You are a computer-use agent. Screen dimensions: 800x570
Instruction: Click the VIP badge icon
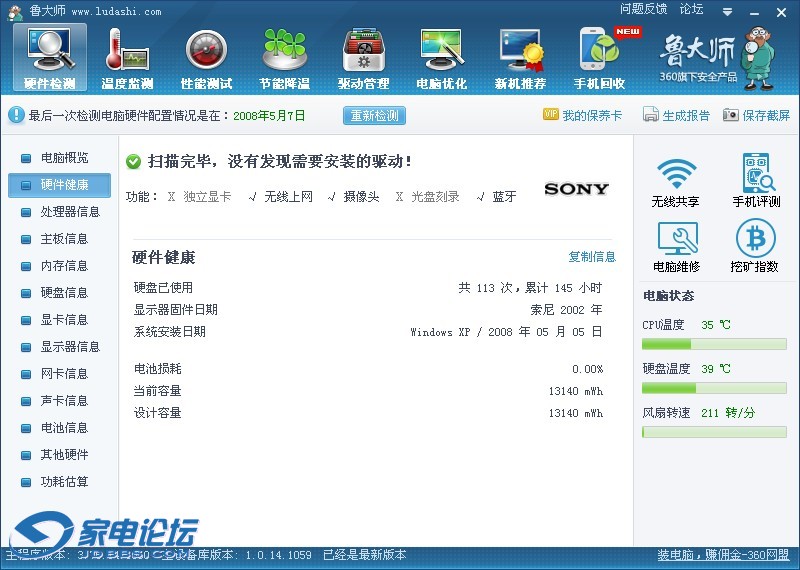(551, 114)
